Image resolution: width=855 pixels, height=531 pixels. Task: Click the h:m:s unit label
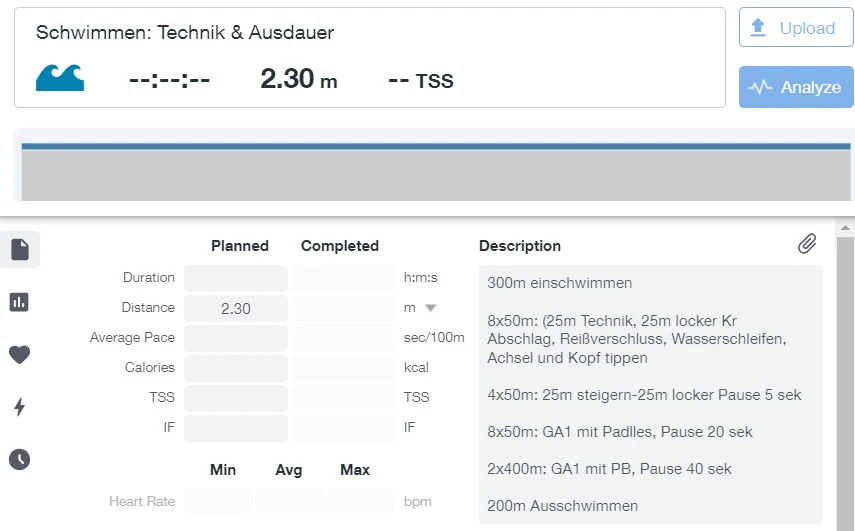pos(420,277)
